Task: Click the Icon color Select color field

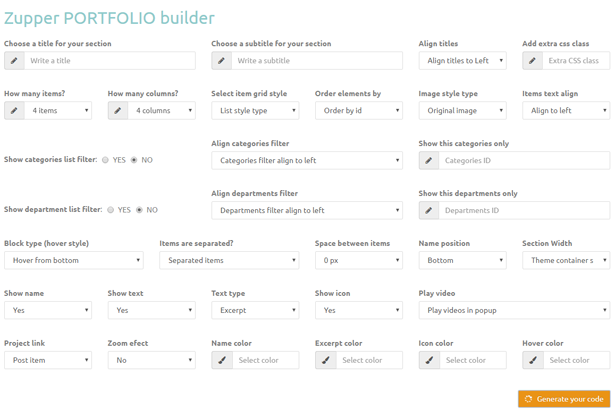Action: pyautogui.click(x=473, y=360)
